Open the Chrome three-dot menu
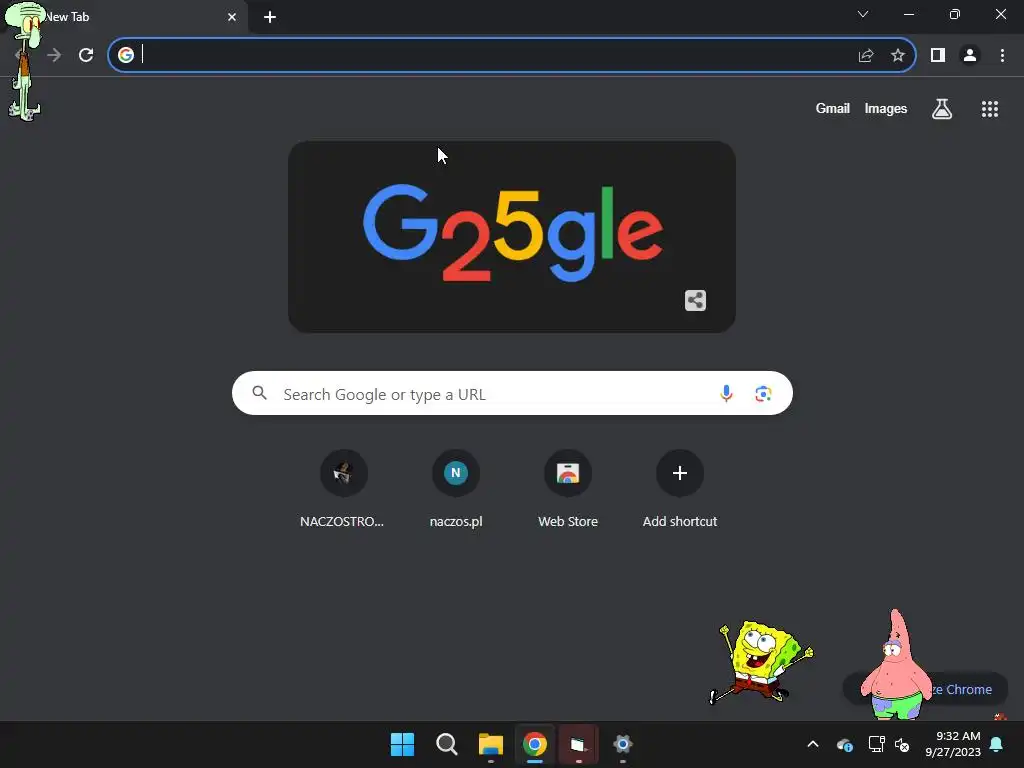The width and height of the screenshot is (1024, 768). [1002, 55]
